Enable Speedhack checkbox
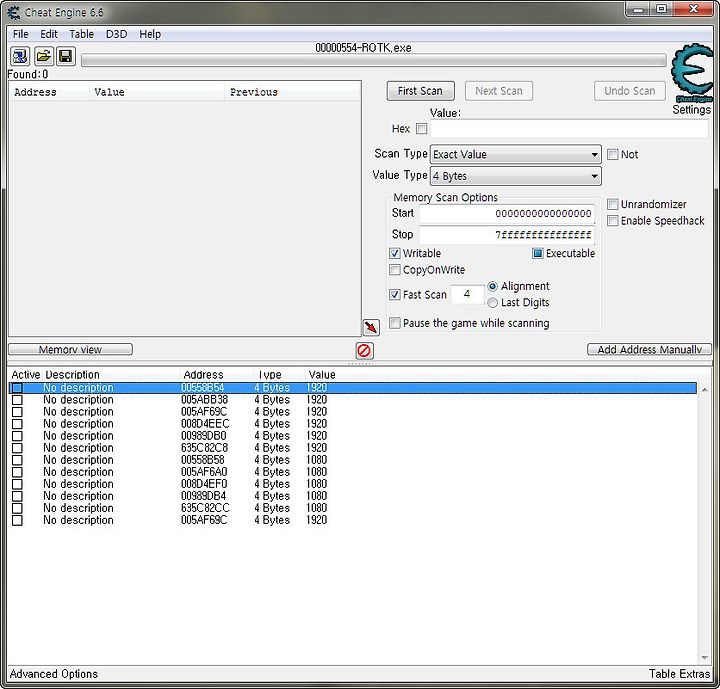Viewport: 720px width, 689px height. [x=612, y=220]
